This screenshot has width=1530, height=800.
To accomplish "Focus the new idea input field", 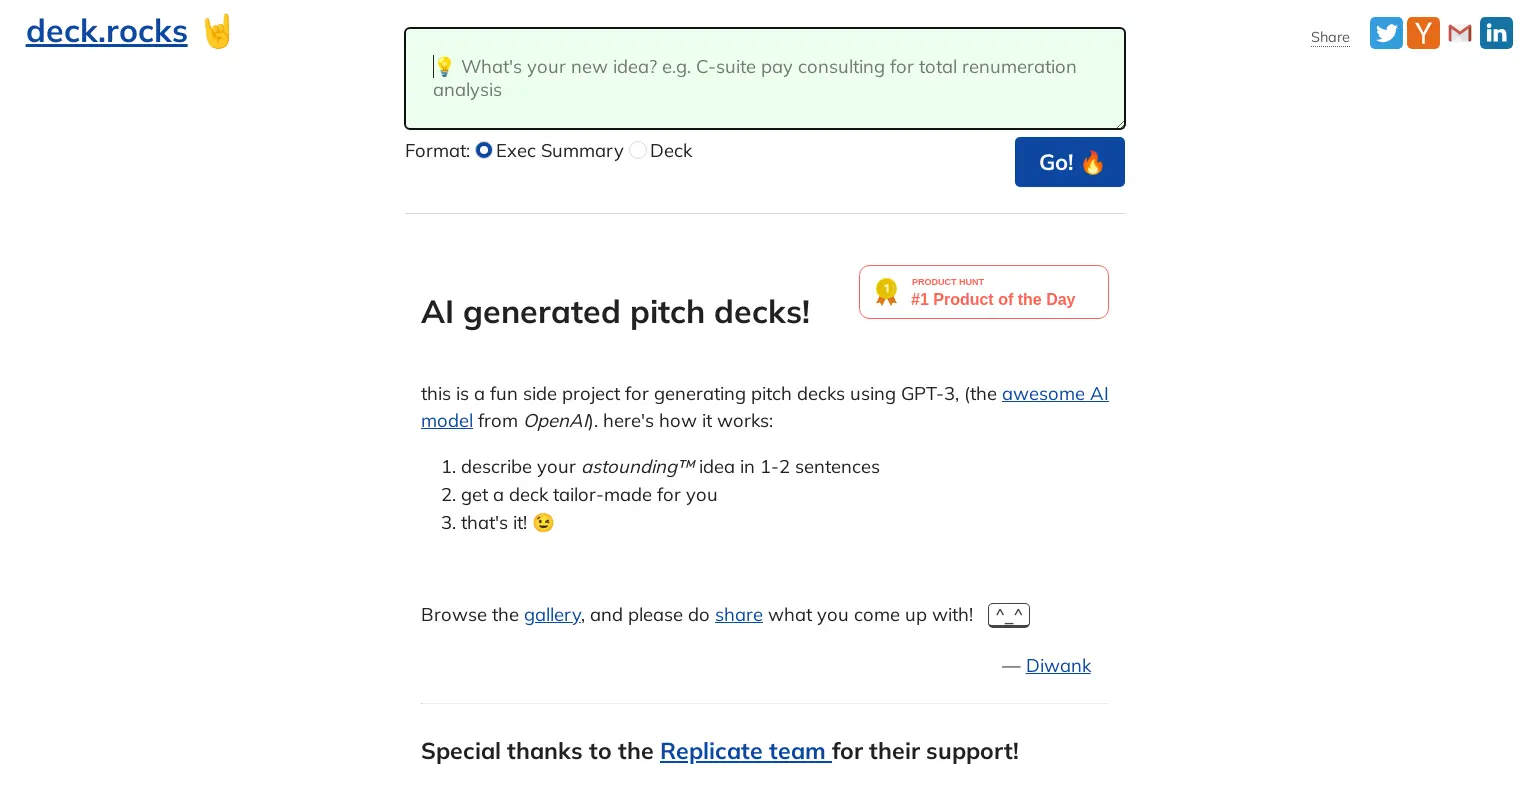I will point(764,78).
